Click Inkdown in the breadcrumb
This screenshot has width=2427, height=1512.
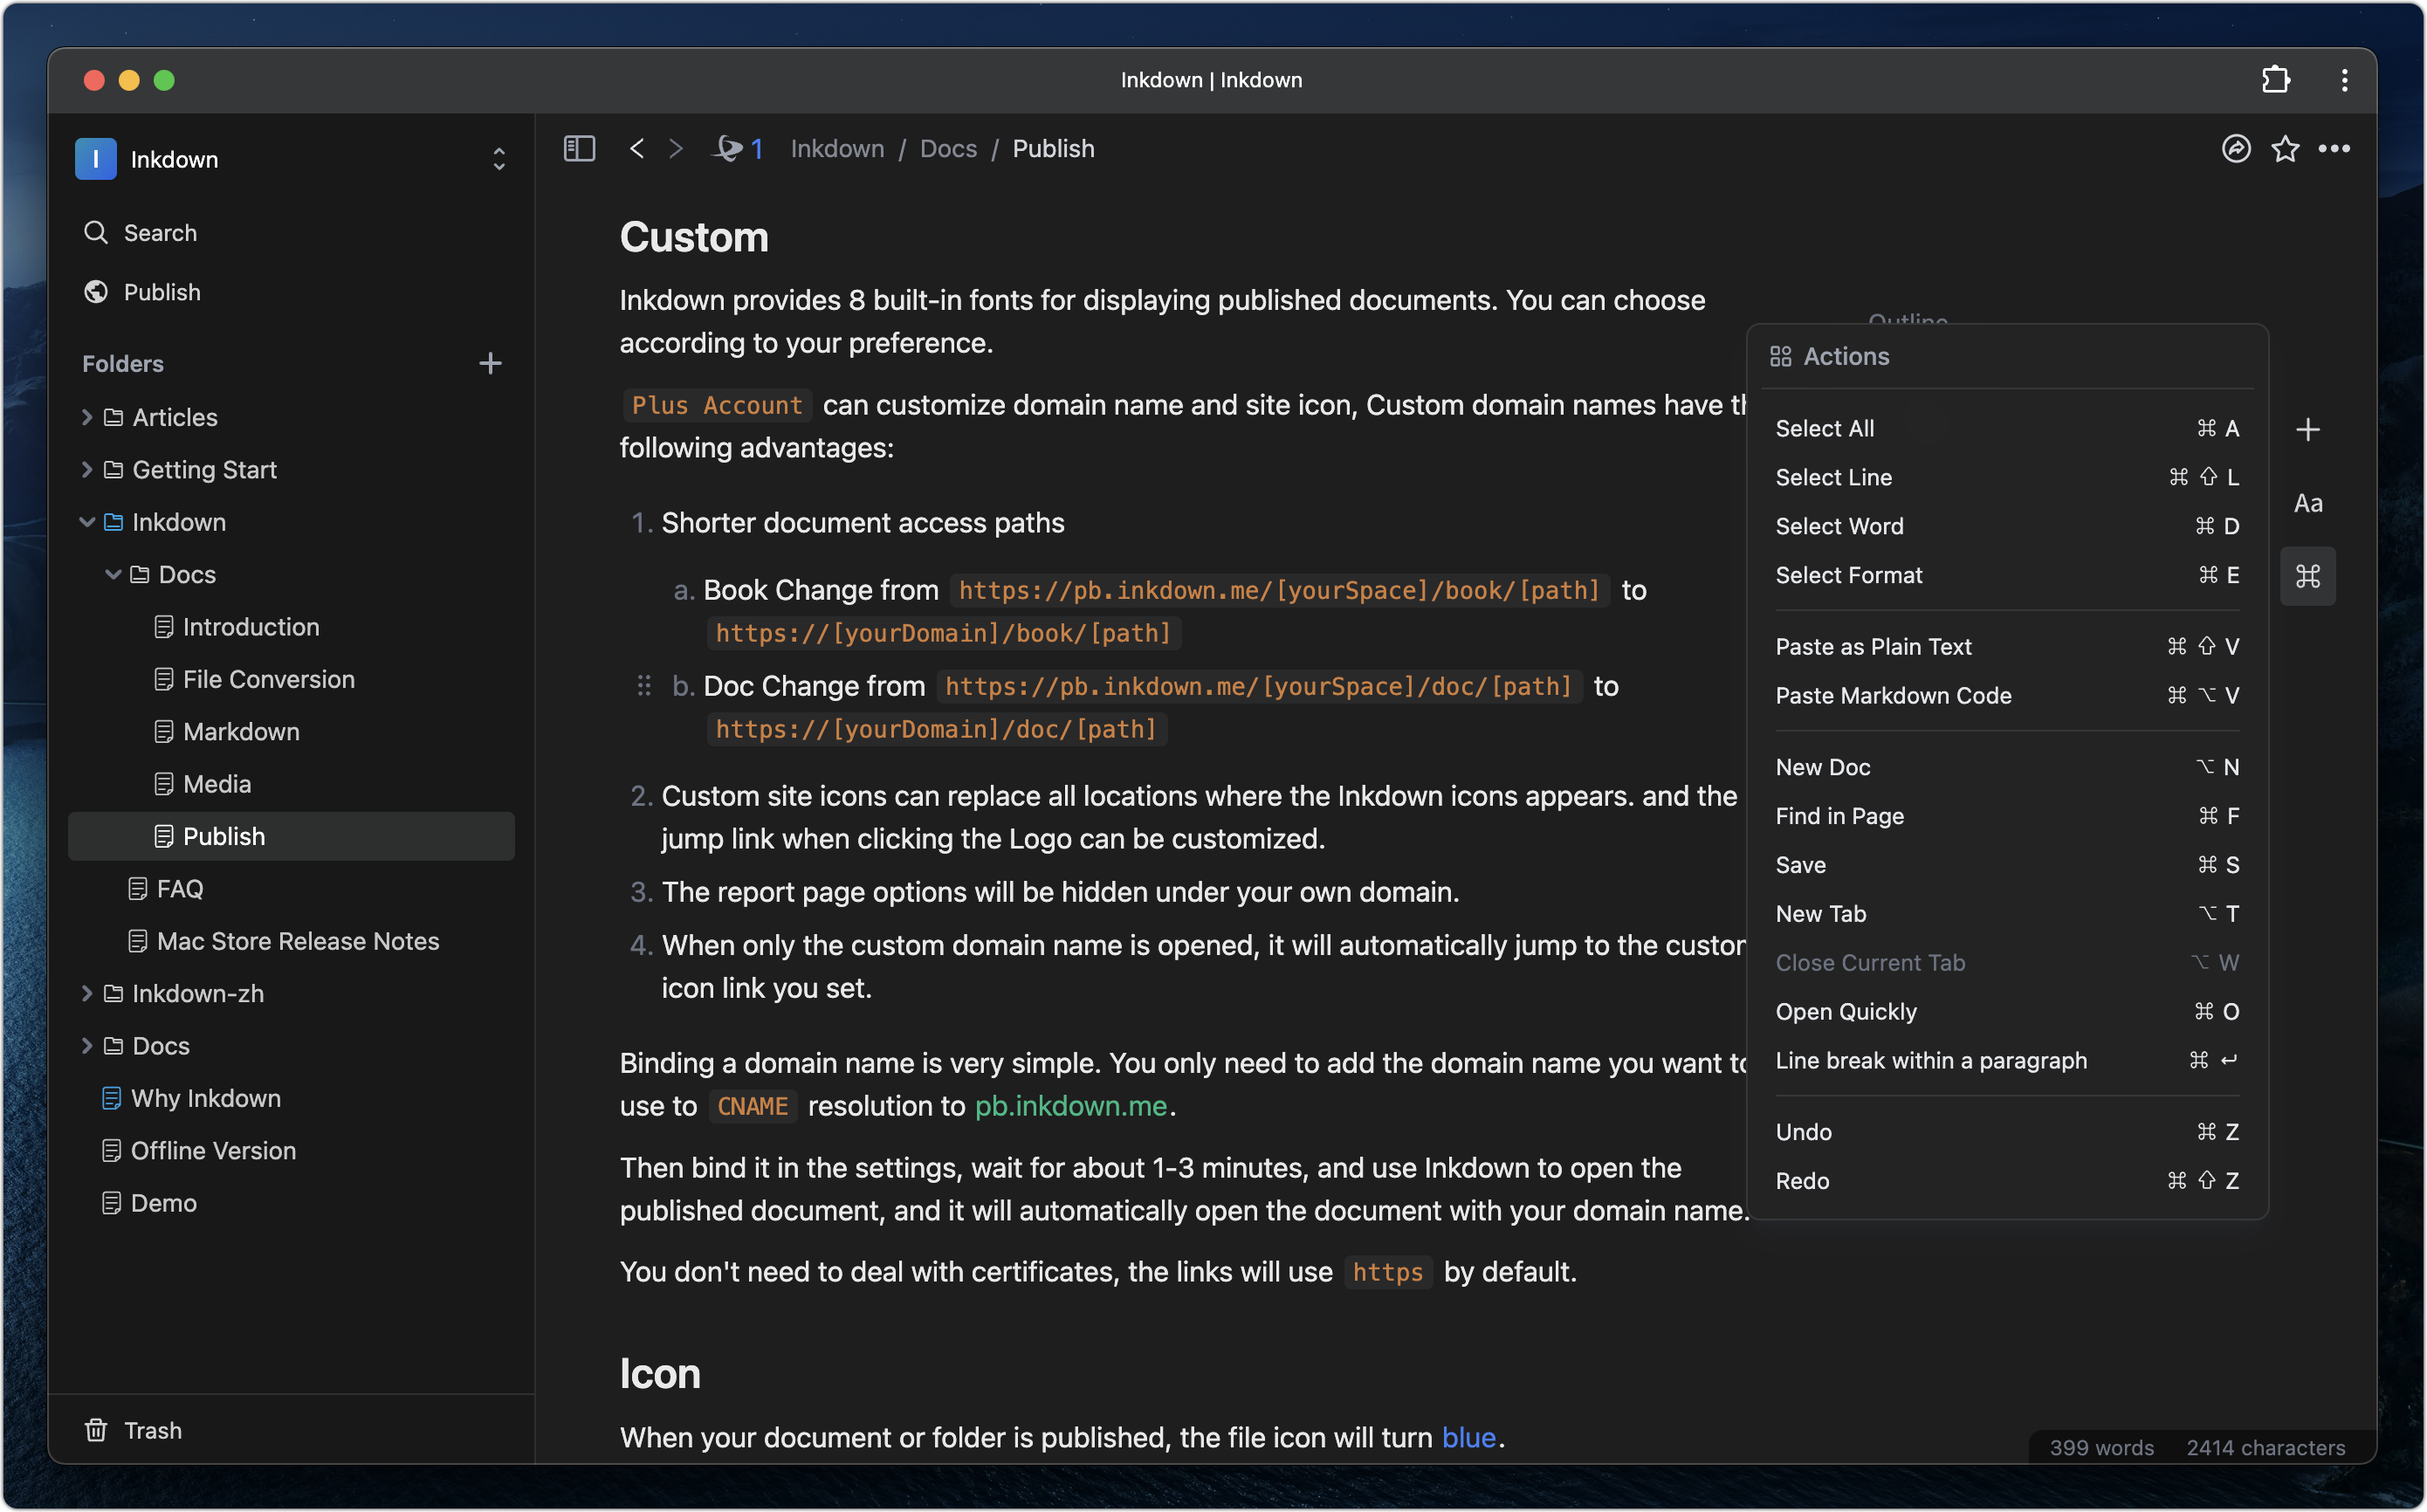tap(837, 148)
